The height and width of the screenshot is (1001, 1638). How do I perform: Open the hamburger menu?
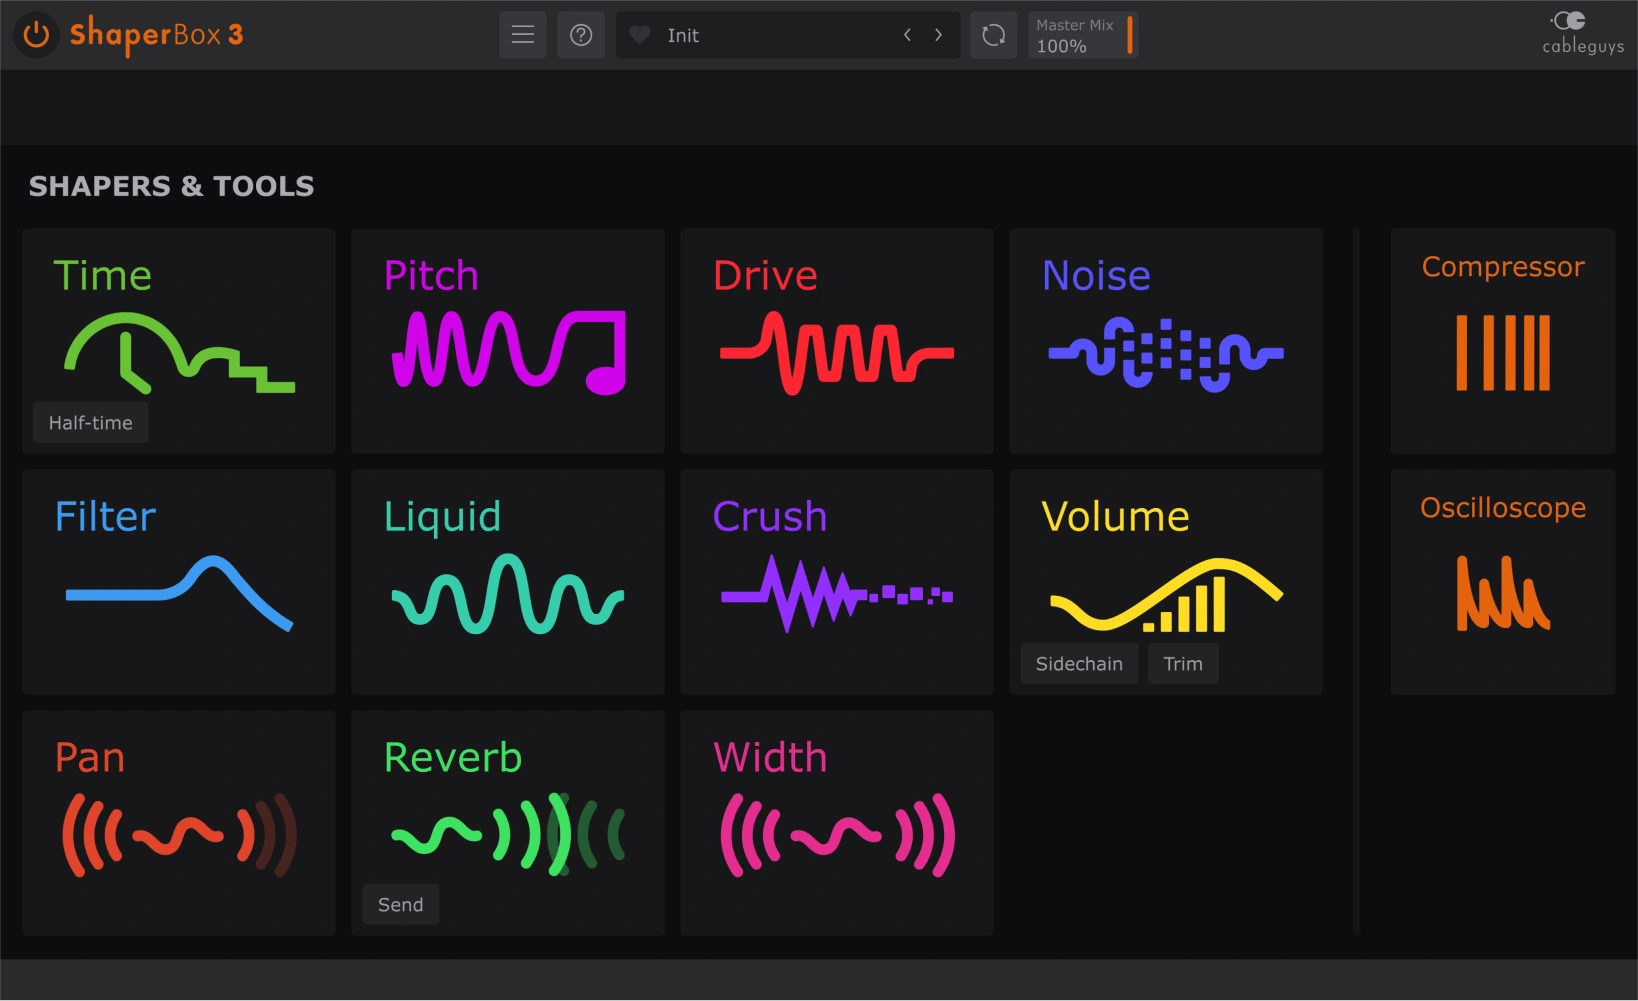[x=523, y=35]
